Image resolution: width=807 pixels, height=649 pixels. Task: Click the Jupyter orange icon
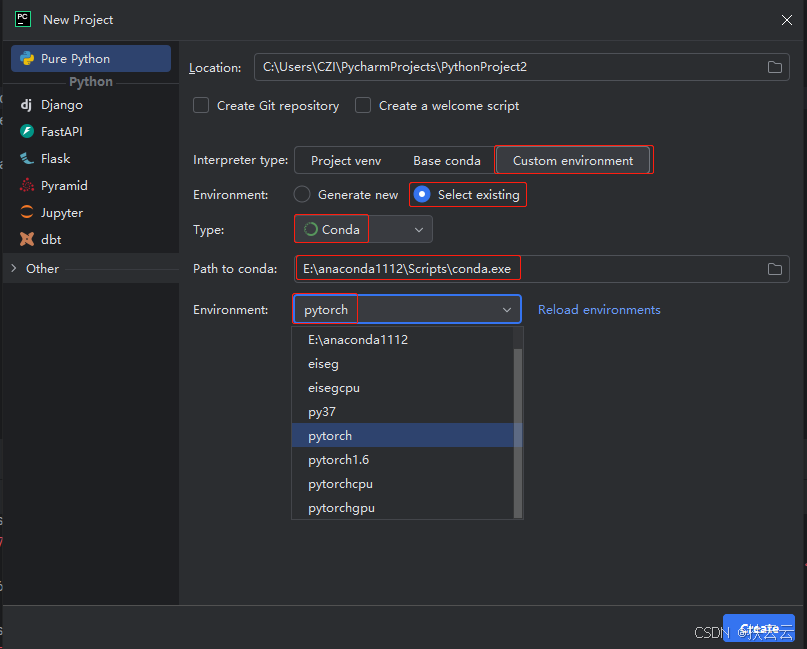point(27,212)
